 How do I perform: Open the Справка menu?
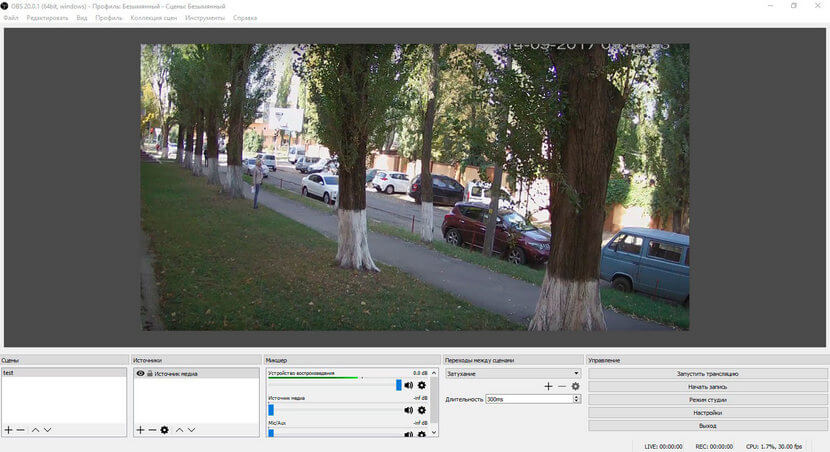click(x=245, y=18)
